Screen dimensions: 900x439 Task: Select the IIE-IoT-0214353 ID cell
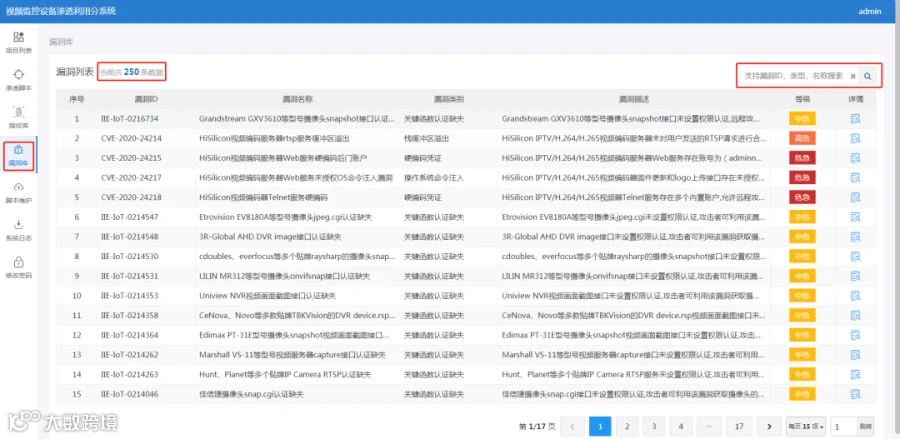[x=130, y=296]
